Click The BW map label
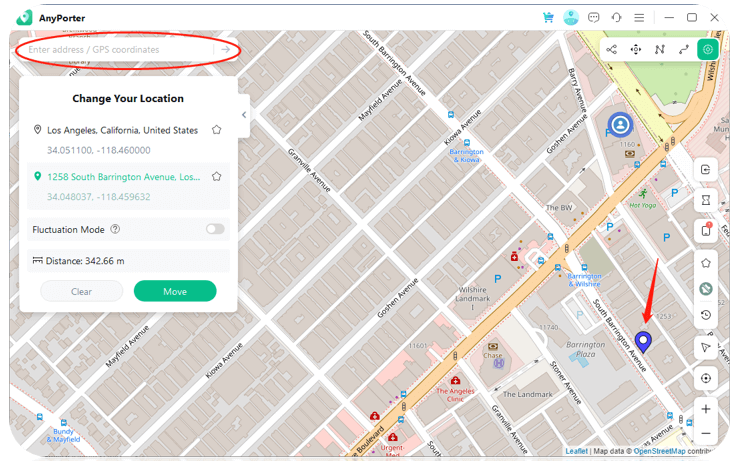Viewport: 747px width, 461px height. (x=559, y=208)
